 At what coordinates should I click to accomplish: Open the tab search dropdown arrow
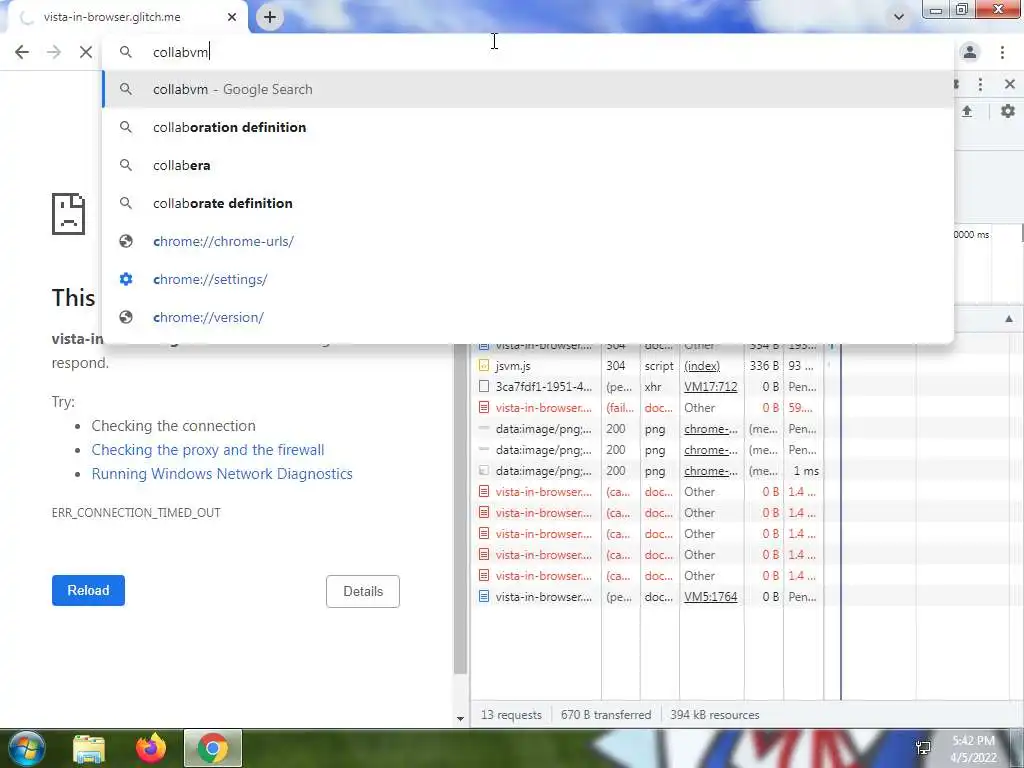pos(899,17)
